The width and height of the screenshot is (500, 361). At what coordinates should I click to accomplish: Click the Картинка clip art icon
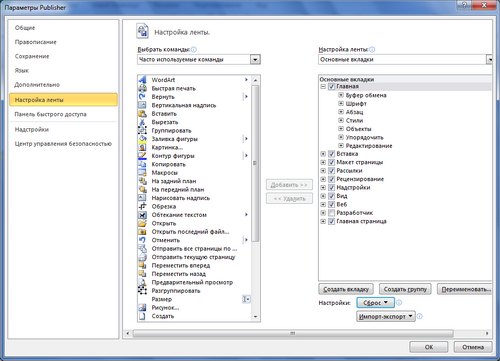click(x=142, y=147)
